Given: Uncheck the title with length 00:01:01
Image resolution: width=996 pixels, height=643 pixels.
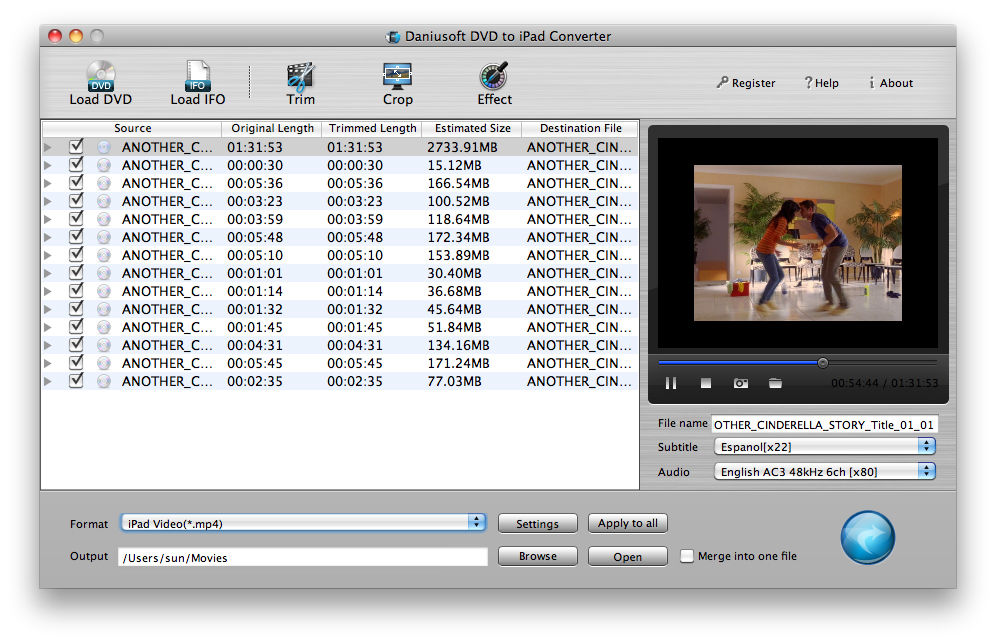Looking at the screenshot, I should pos(76,272).
